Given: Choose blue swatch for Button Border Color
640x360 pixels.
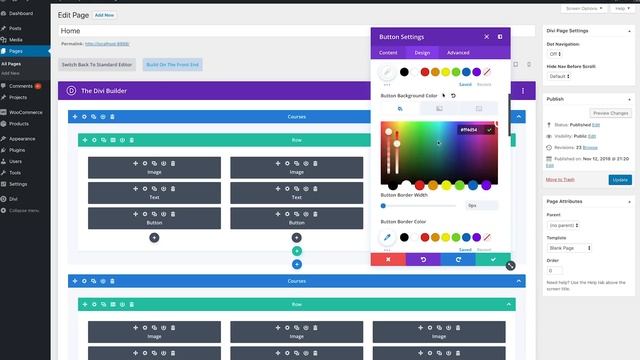Looking at the screenshot, I should [x=466, y=237].
